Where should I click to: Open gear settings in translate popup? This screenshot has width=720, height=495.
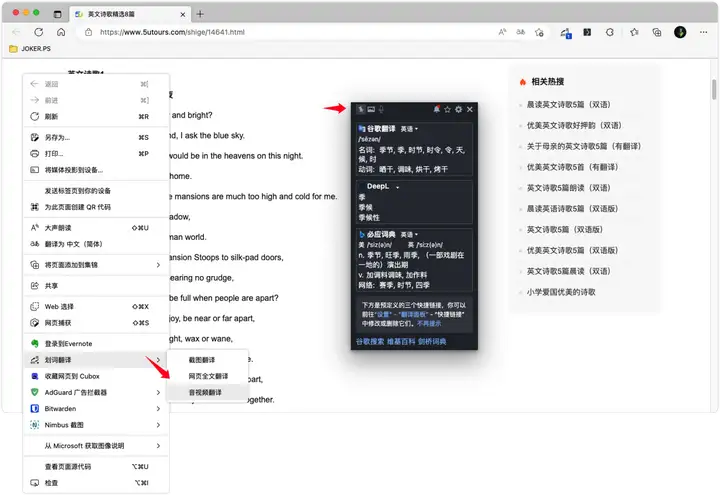point(458,109)
